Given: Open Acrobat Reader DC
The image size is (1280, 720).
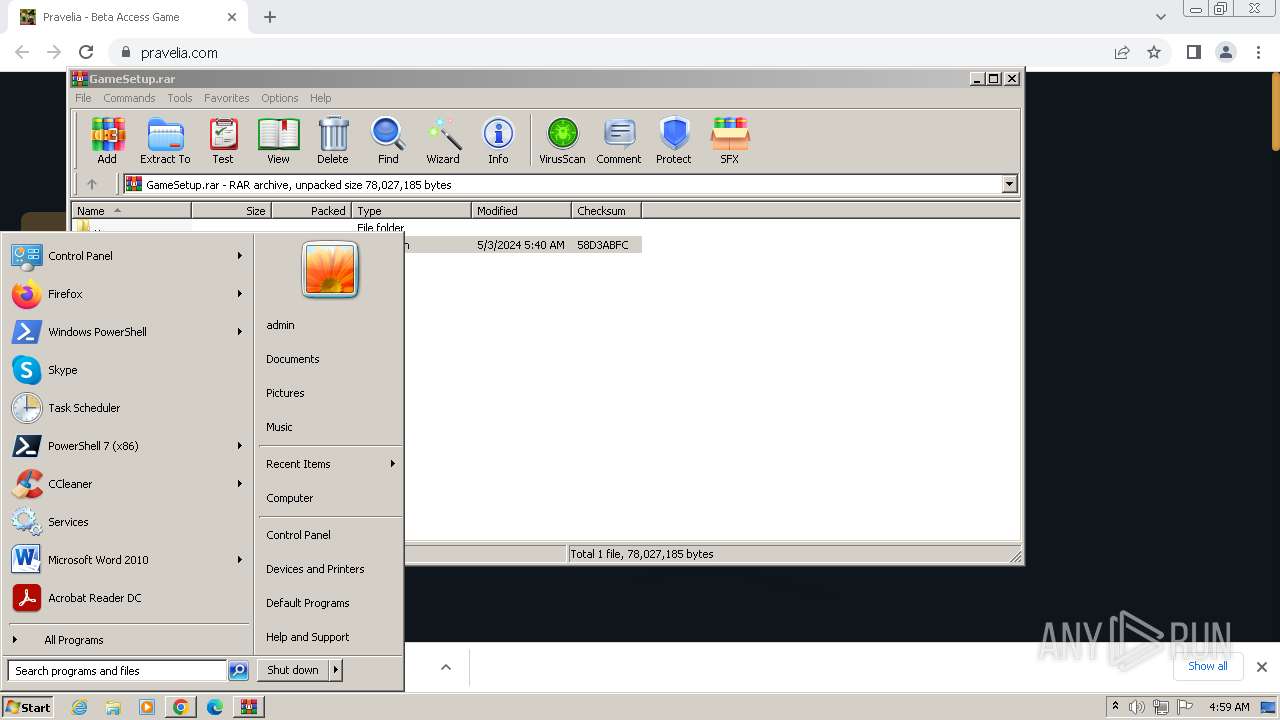Looking at the screenshot, I should 127,598.
